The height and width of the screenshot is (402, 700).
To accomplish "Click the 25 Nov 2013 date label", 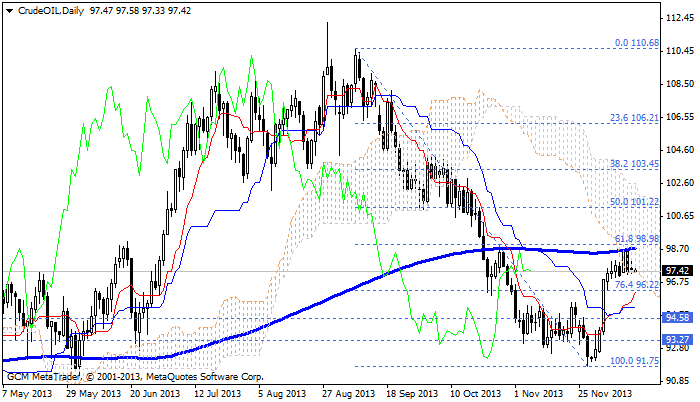I will (x=603, y=394).
